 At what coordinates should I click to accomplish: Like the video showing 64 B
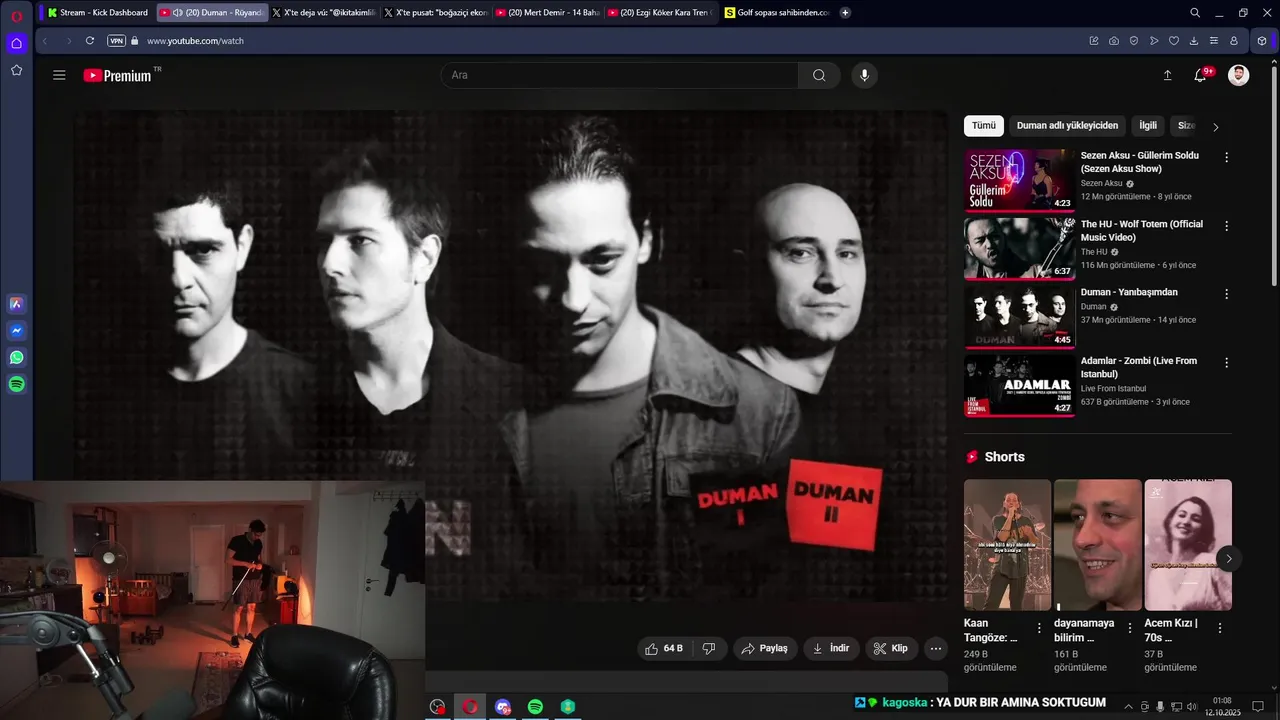664,648
